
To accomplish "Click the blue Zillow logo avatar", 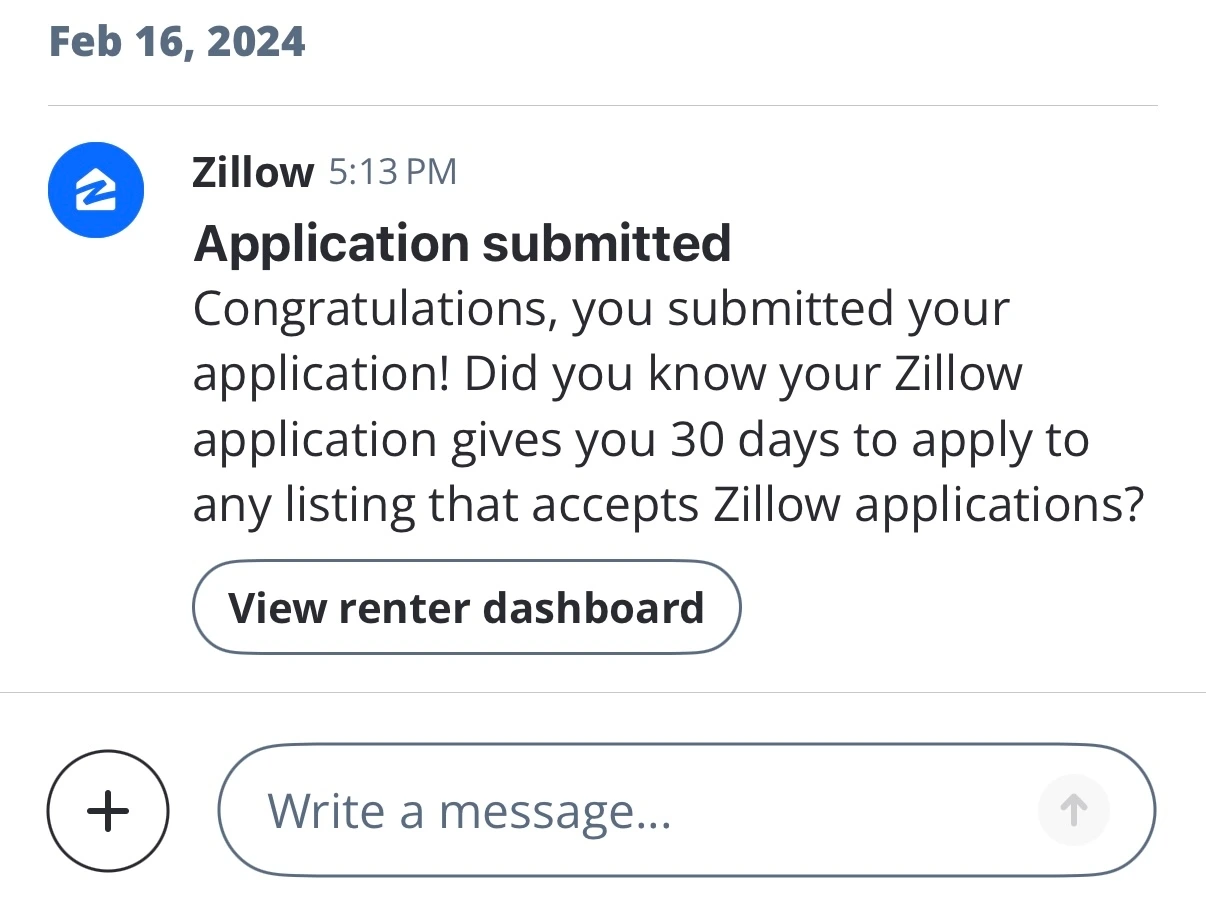I will click(x=96, y=190).
